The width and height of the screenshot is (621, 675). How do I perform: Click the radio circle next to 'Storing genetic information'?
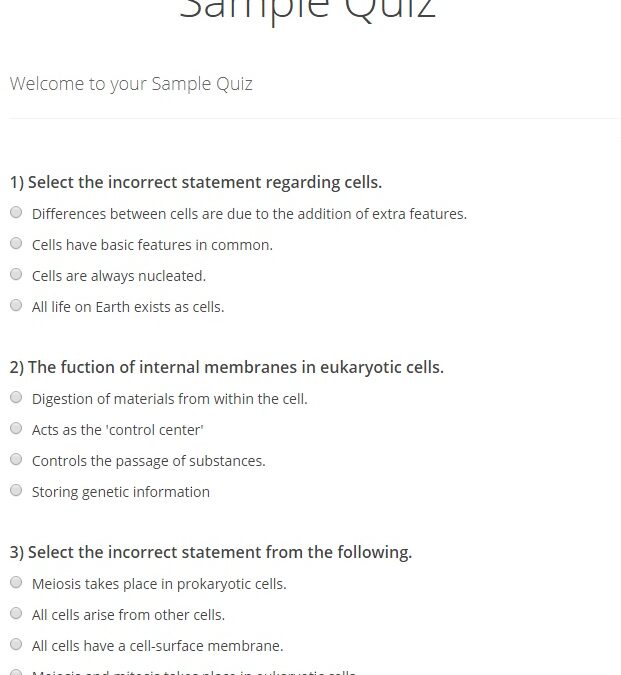[16, 490]
